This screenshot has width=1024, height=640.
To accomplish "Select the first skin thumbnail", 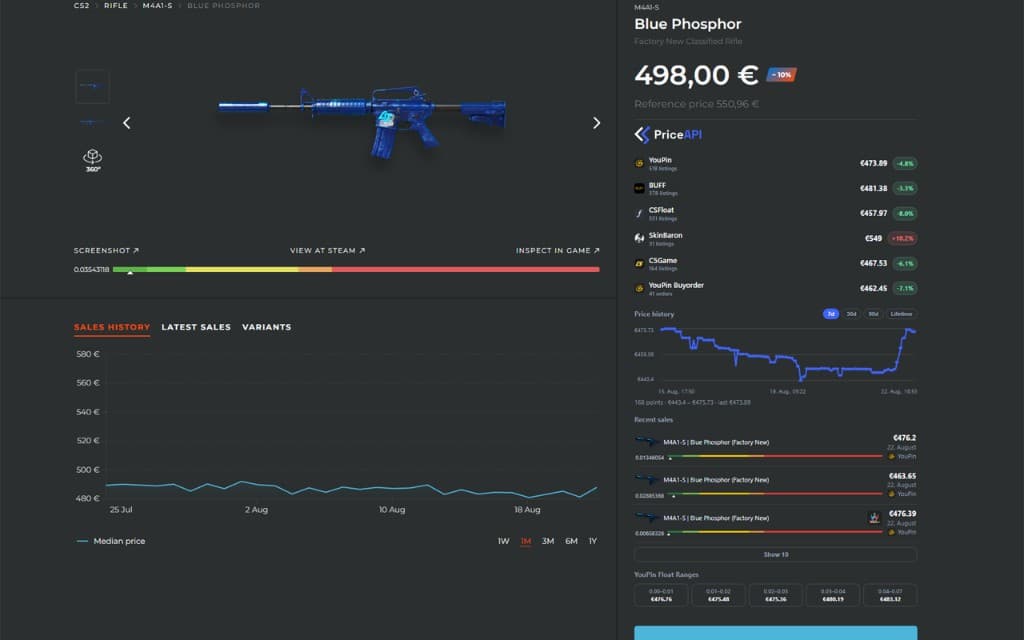I will click(x=92, y=86).
